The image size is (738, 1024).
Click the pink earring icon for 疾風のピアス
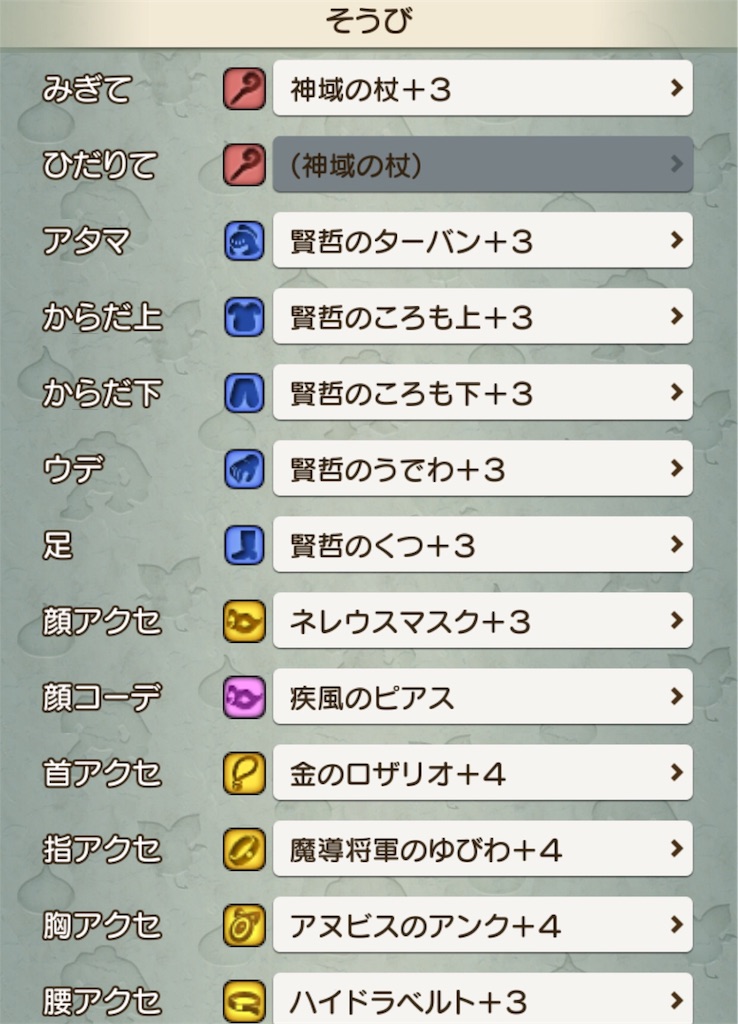(x=244, y=696)
